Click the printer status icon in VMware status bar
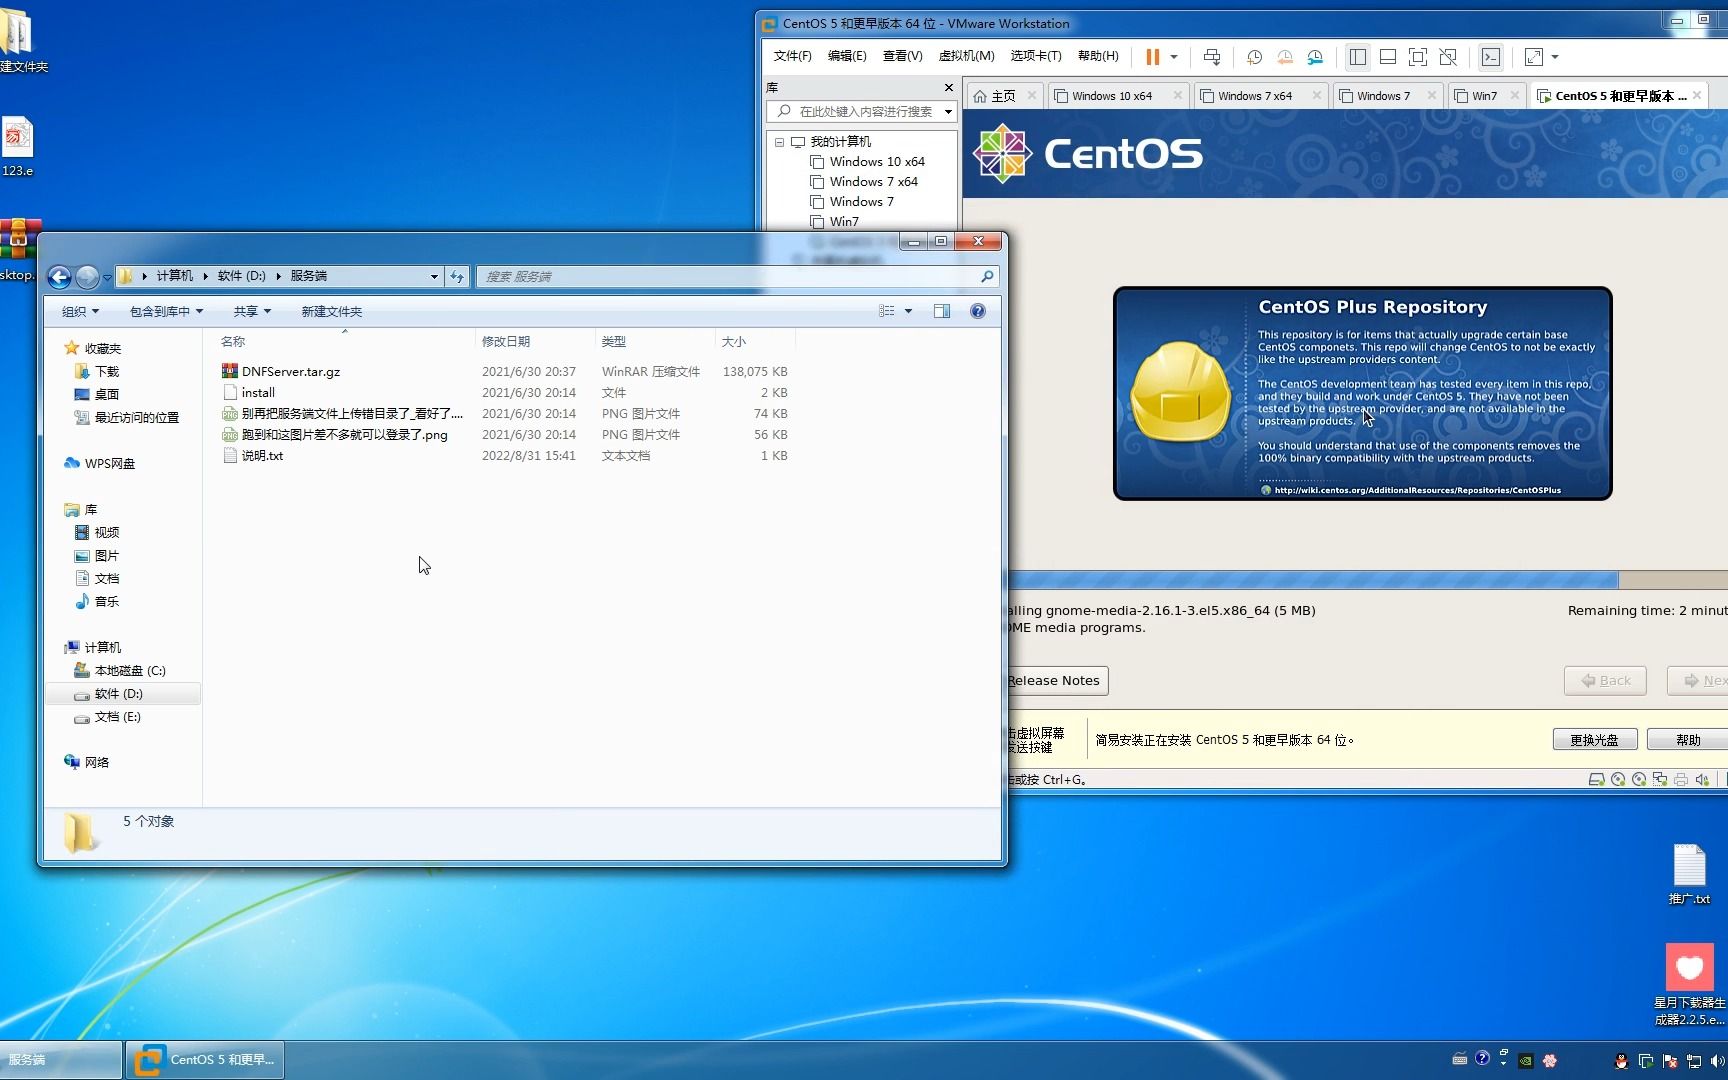This screenshot has width=1728, height=1080. coord(1681,780)
